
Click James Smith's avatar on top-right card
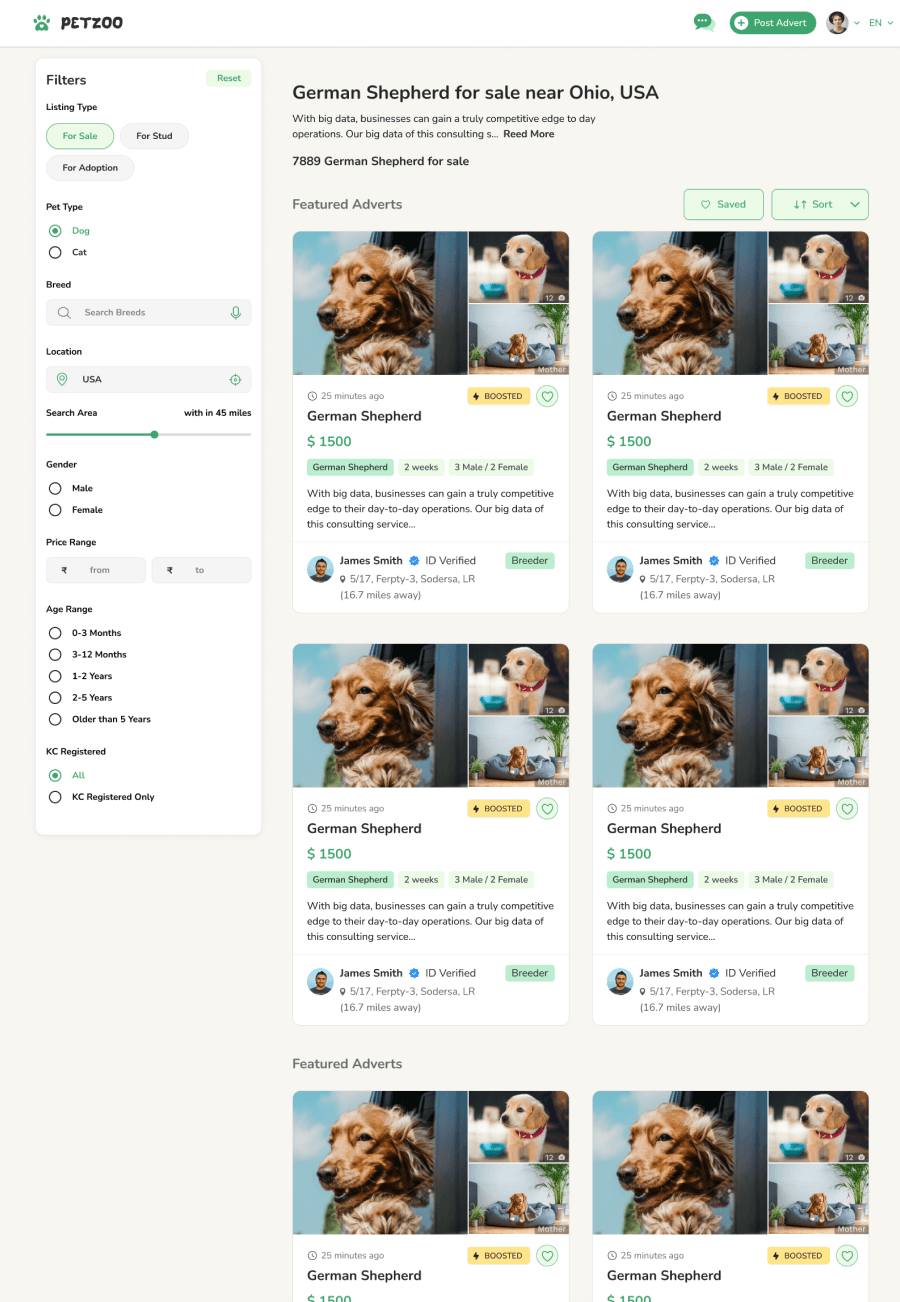(x=620, y=569)
